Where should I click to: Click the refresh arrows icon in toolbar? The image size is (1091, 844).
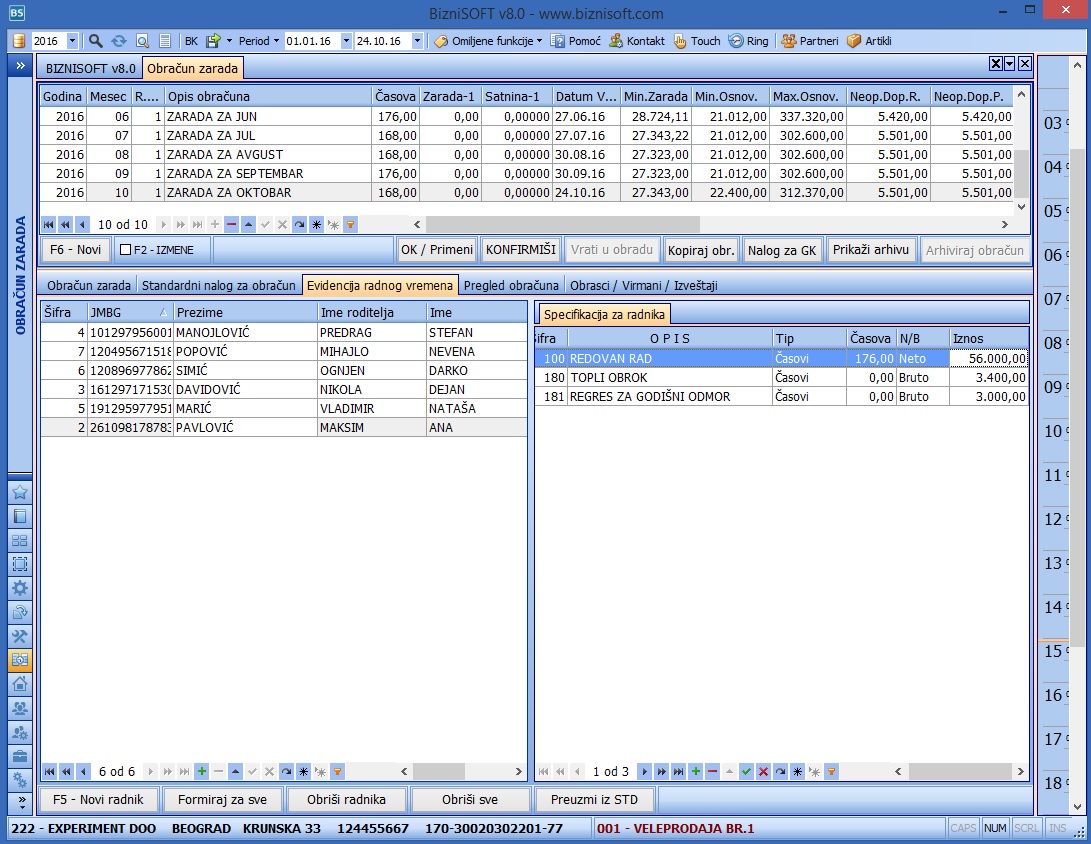tap(119, 41)
